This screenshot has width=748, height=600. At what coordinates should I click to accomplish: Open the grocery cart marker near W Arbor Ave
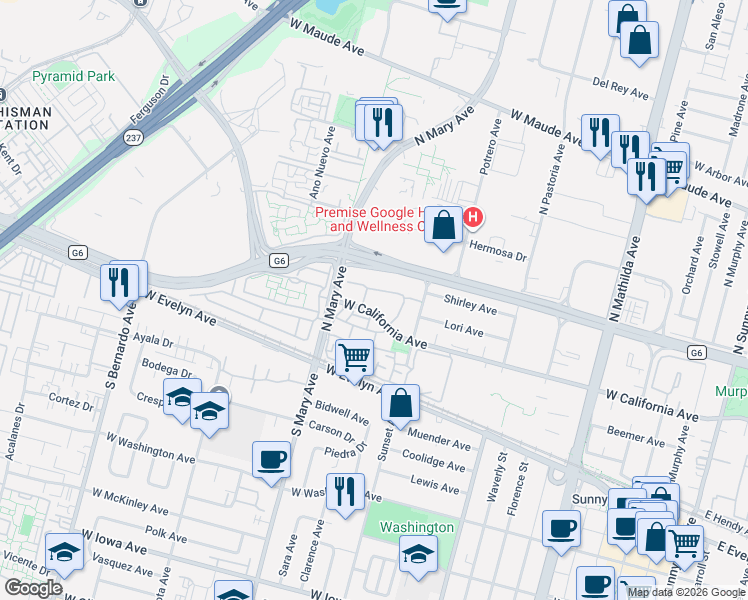click(x=675, y=165)
